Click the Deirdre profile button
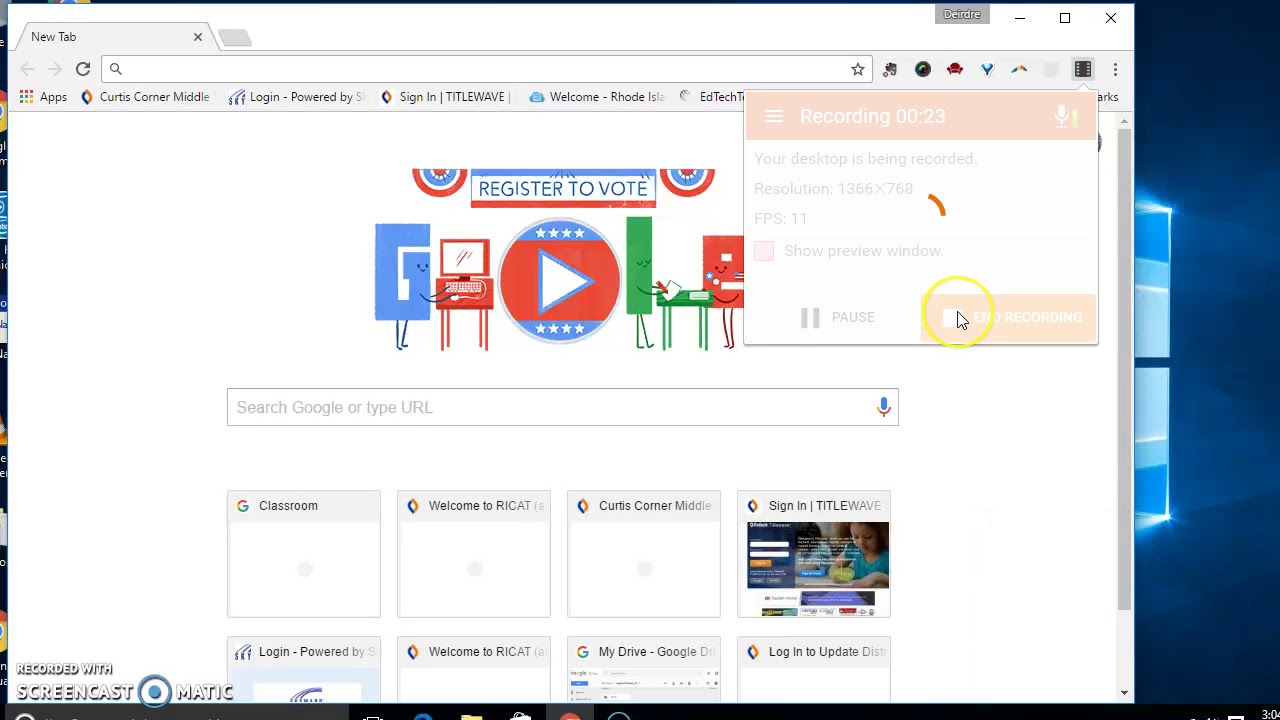 click(962, 14)
